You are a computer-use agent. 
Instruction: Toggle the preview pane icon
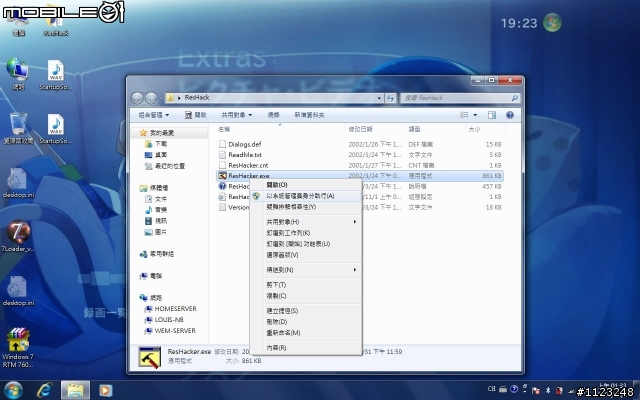[x=492, y=115]
